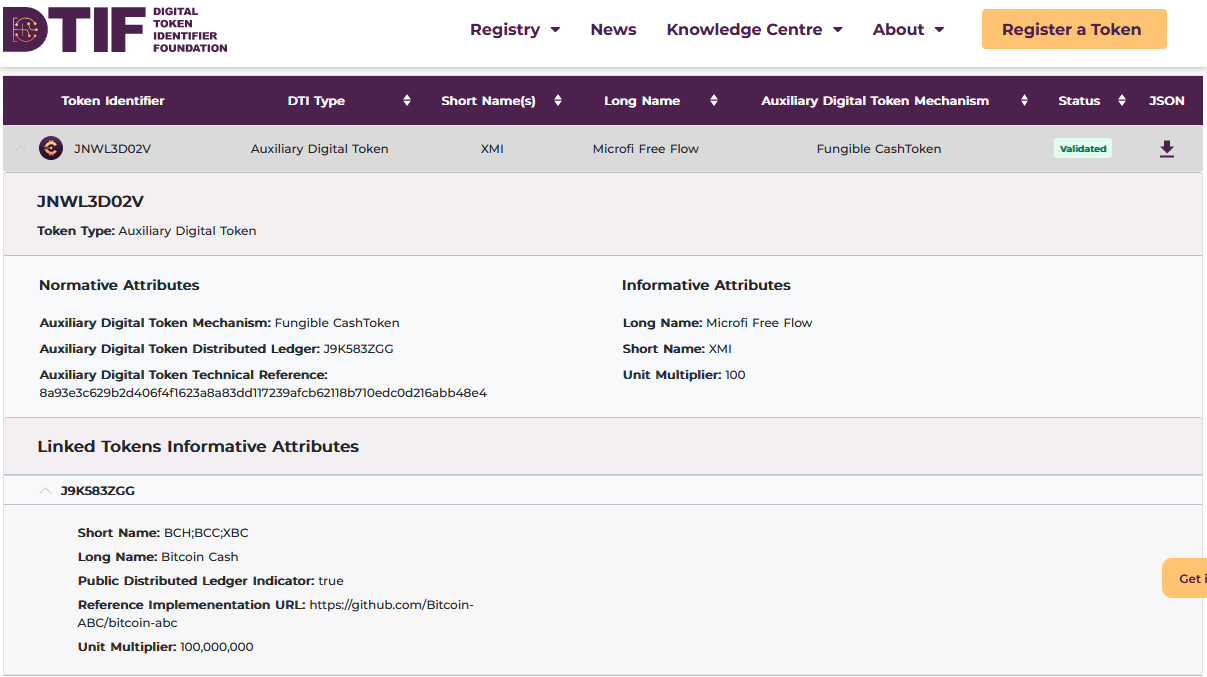The image size is (1207, 677).
Task: Click the partially visible Get button
Action: coord(1185,578)
